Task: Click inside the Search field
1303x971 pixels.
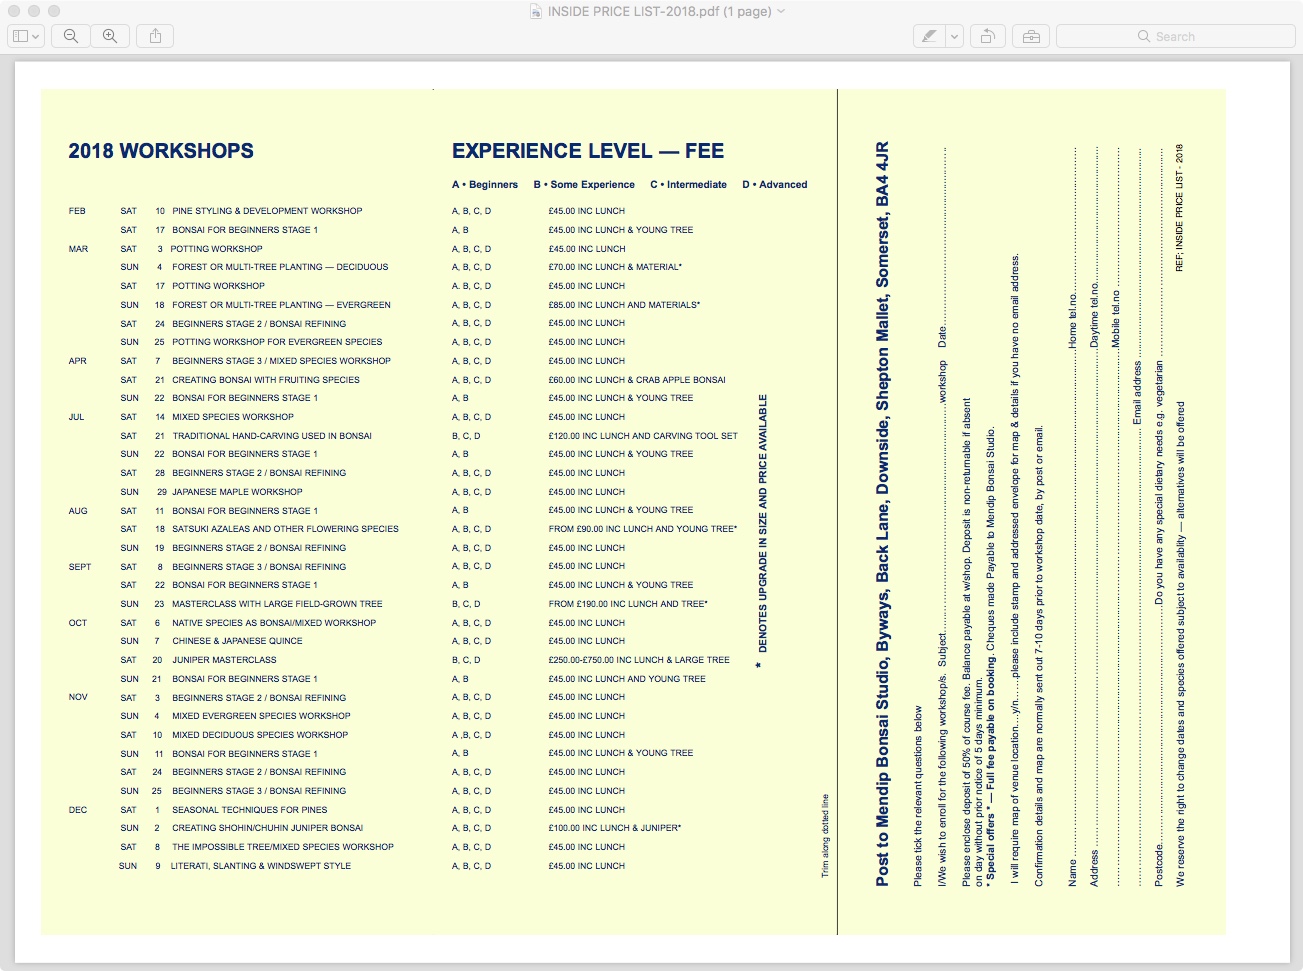Action: [x=1175, y=36]
